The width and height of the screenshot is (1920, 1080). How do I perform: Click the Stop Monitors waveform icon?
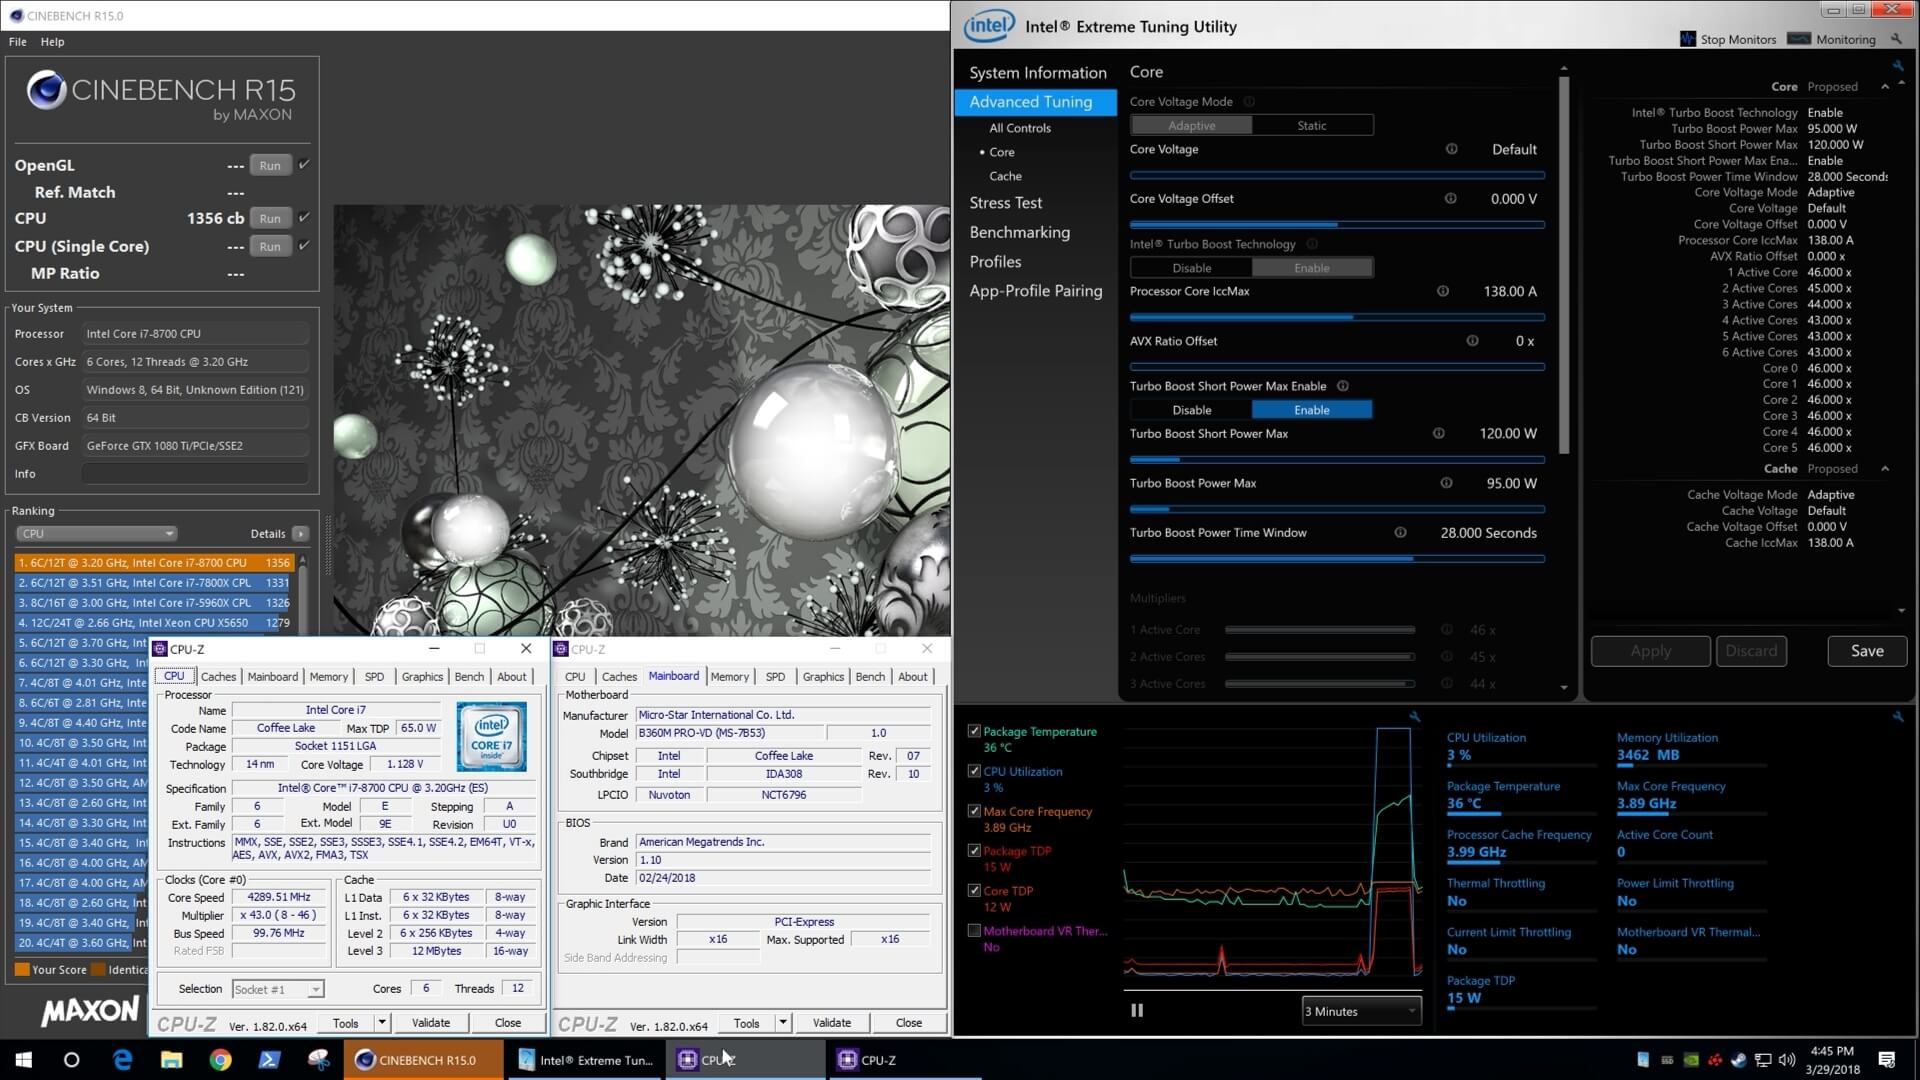[x=1688, y=39]
